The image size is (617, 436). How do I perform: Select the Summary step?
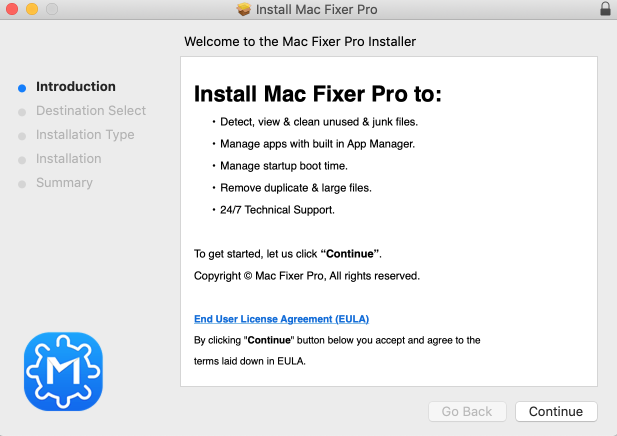tap(64, 183)
